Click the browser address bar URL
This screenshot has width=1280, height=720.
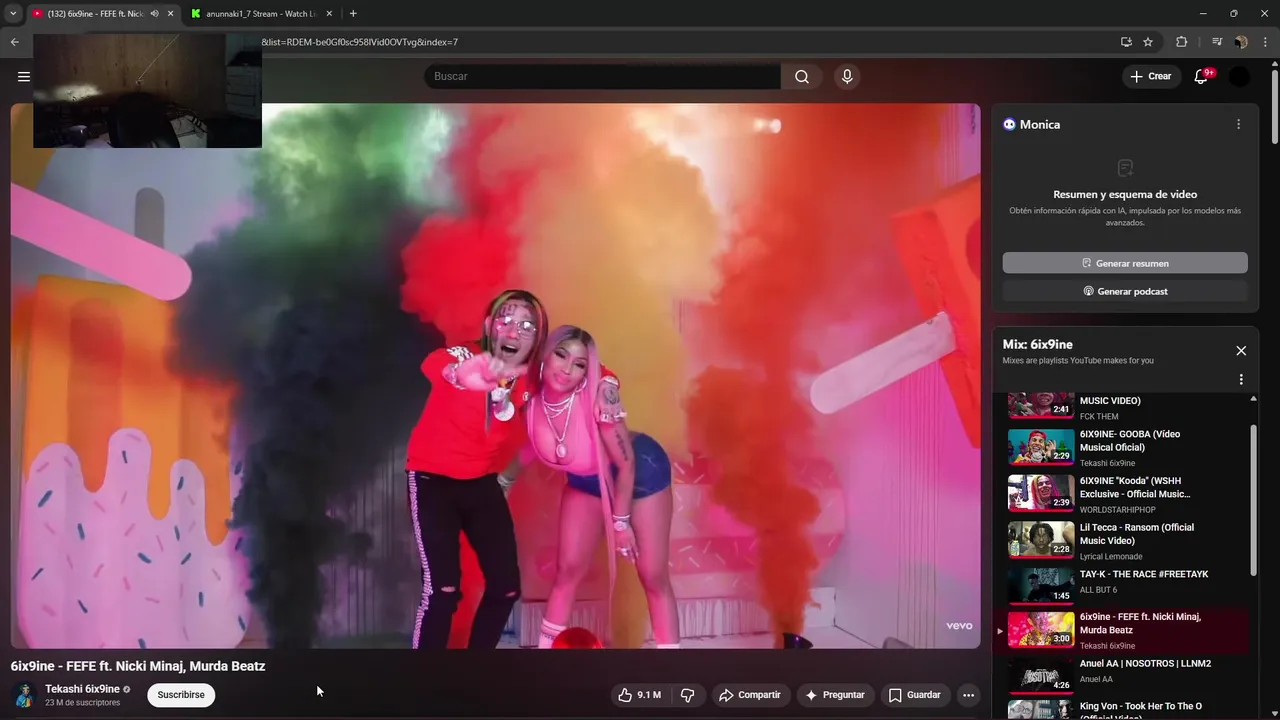click(x=360, y=42)
